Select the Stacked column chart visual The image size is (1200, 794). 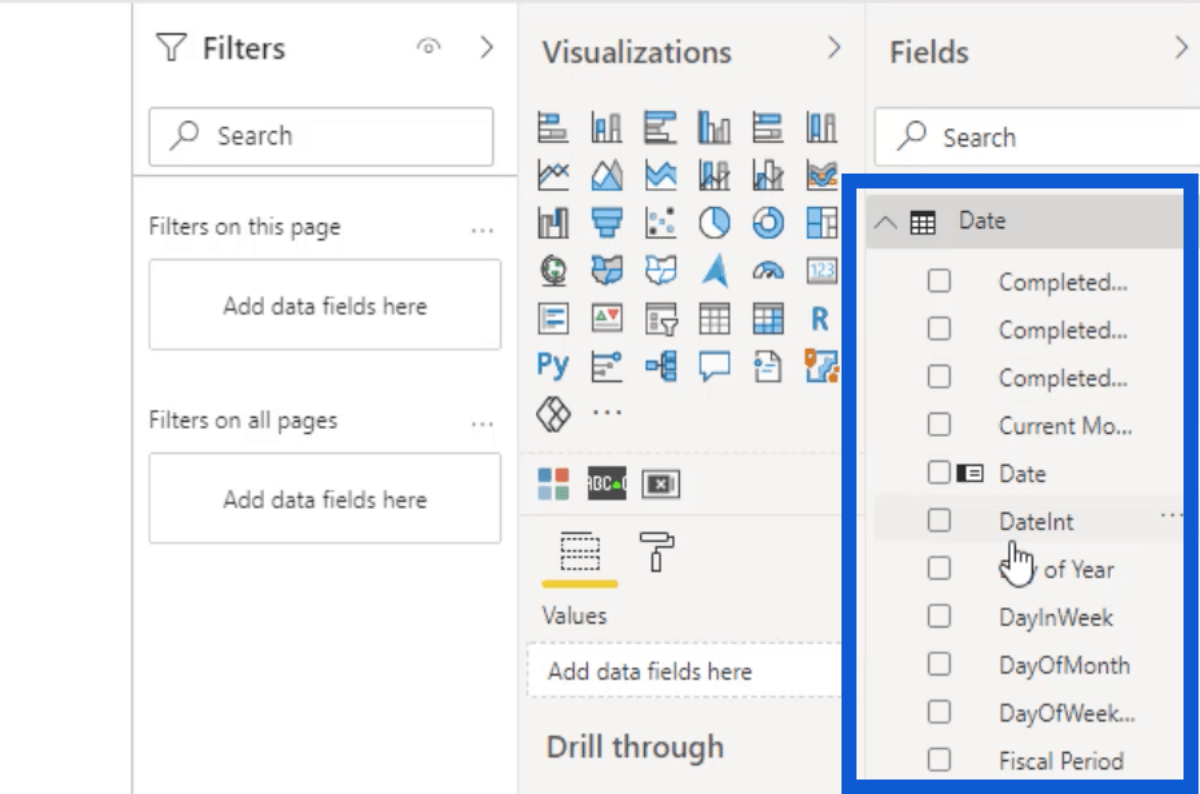coord(607,127)
